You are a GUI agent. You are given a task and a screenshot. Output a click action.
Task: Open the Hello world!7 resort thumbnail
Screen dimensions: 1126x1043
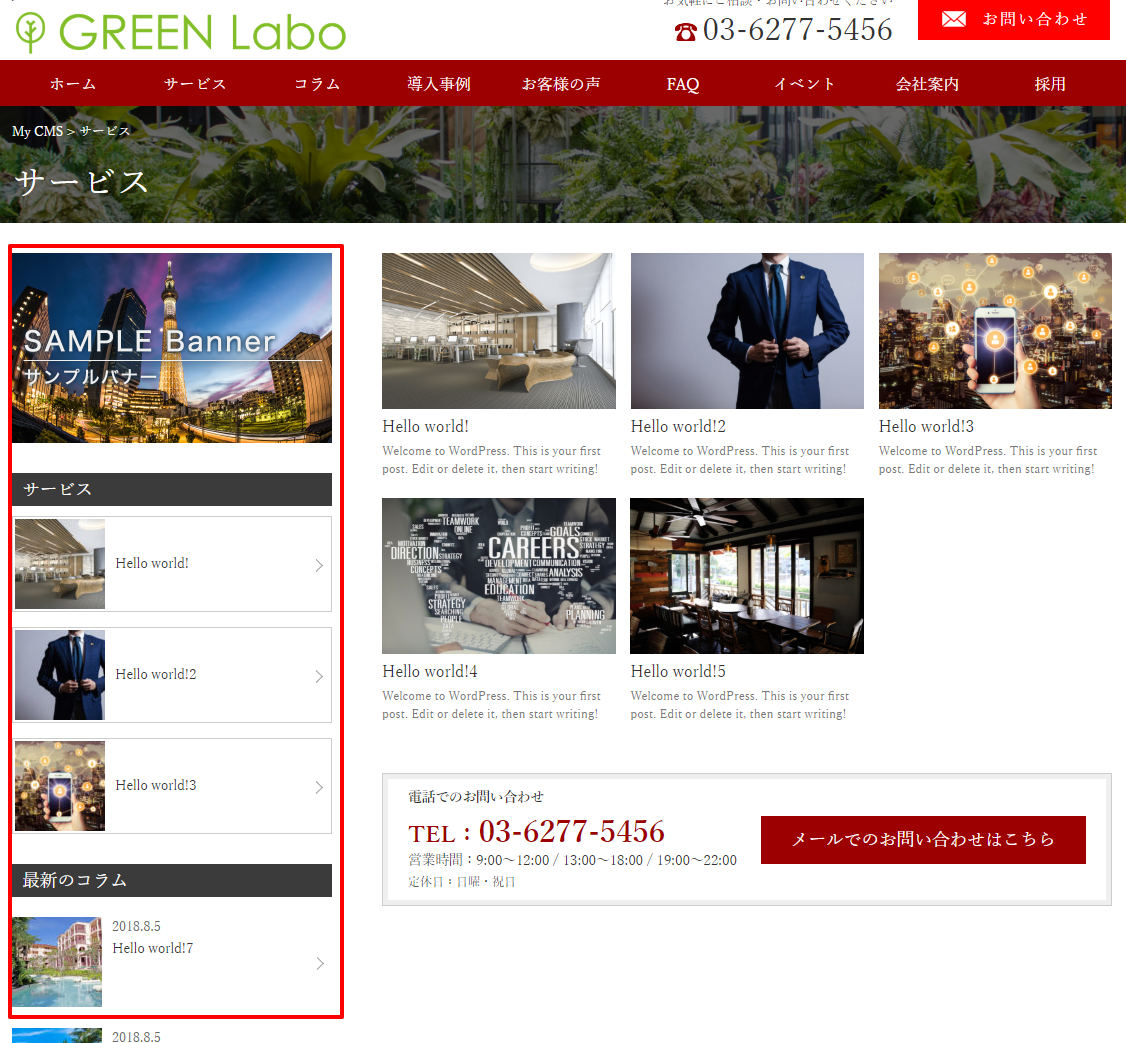[x=57, y=962]
